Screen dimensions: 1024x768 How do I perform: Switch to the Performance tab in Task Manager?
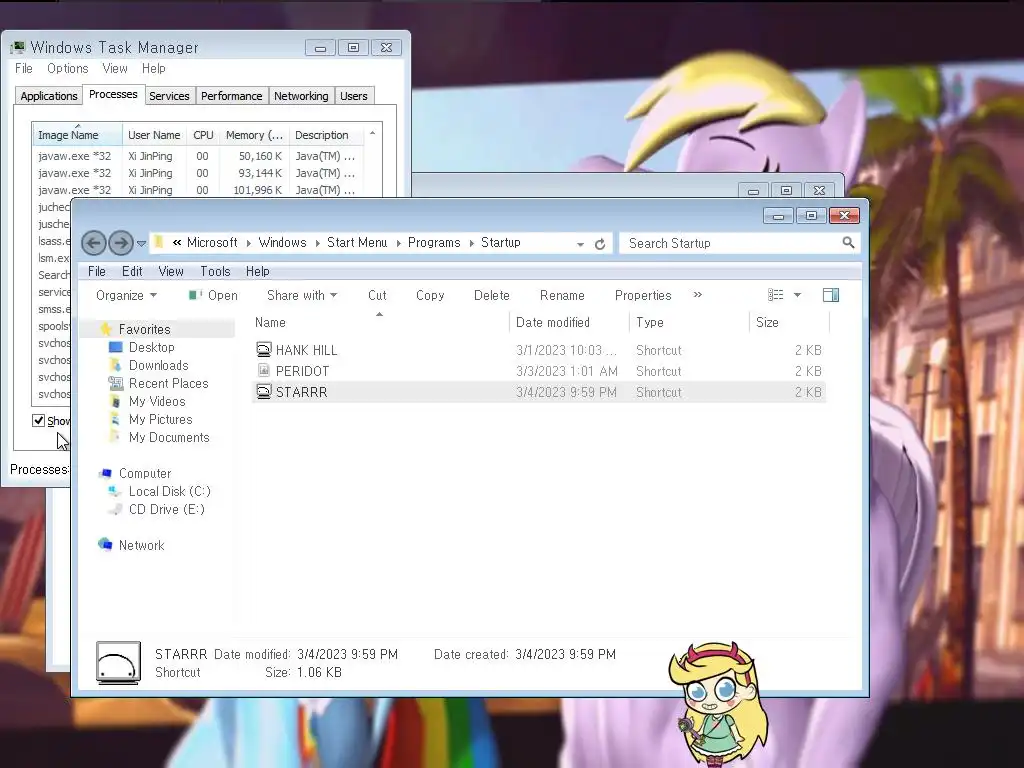[x=231, y=96]
